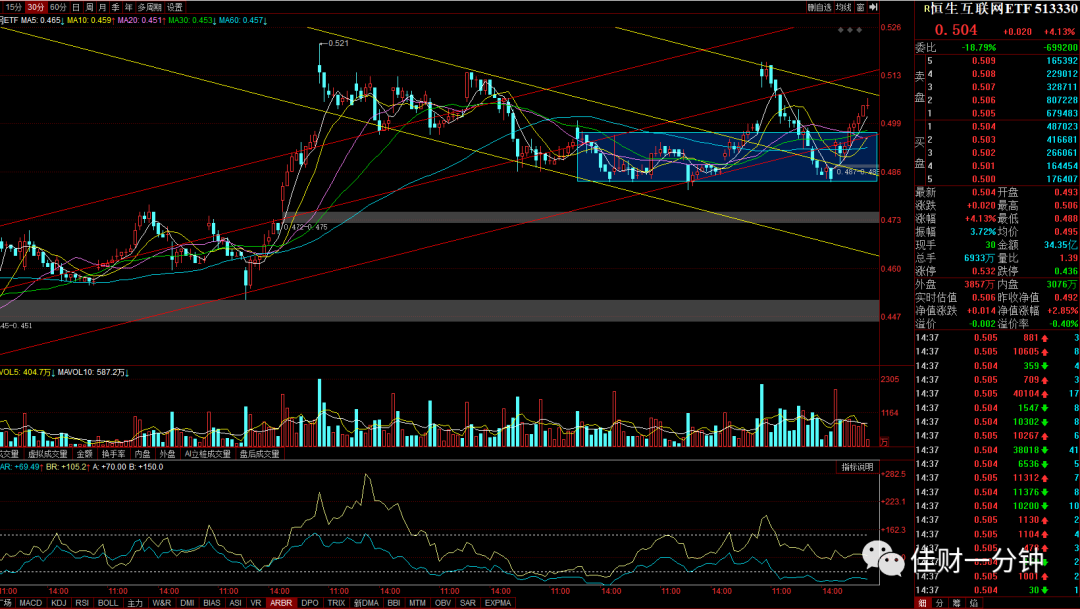Click the collapse panel arrow icon

[x=873, y=7]
